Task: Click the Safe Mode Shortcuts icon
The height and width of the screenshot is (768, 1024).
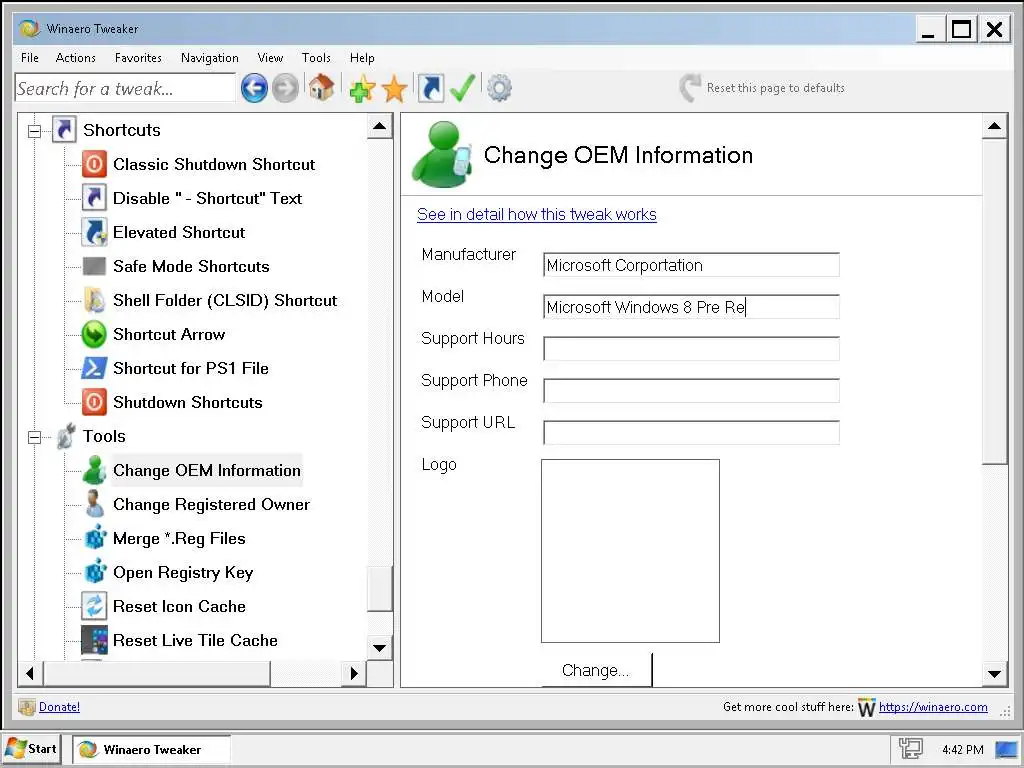Action: [x=94, y=266]
